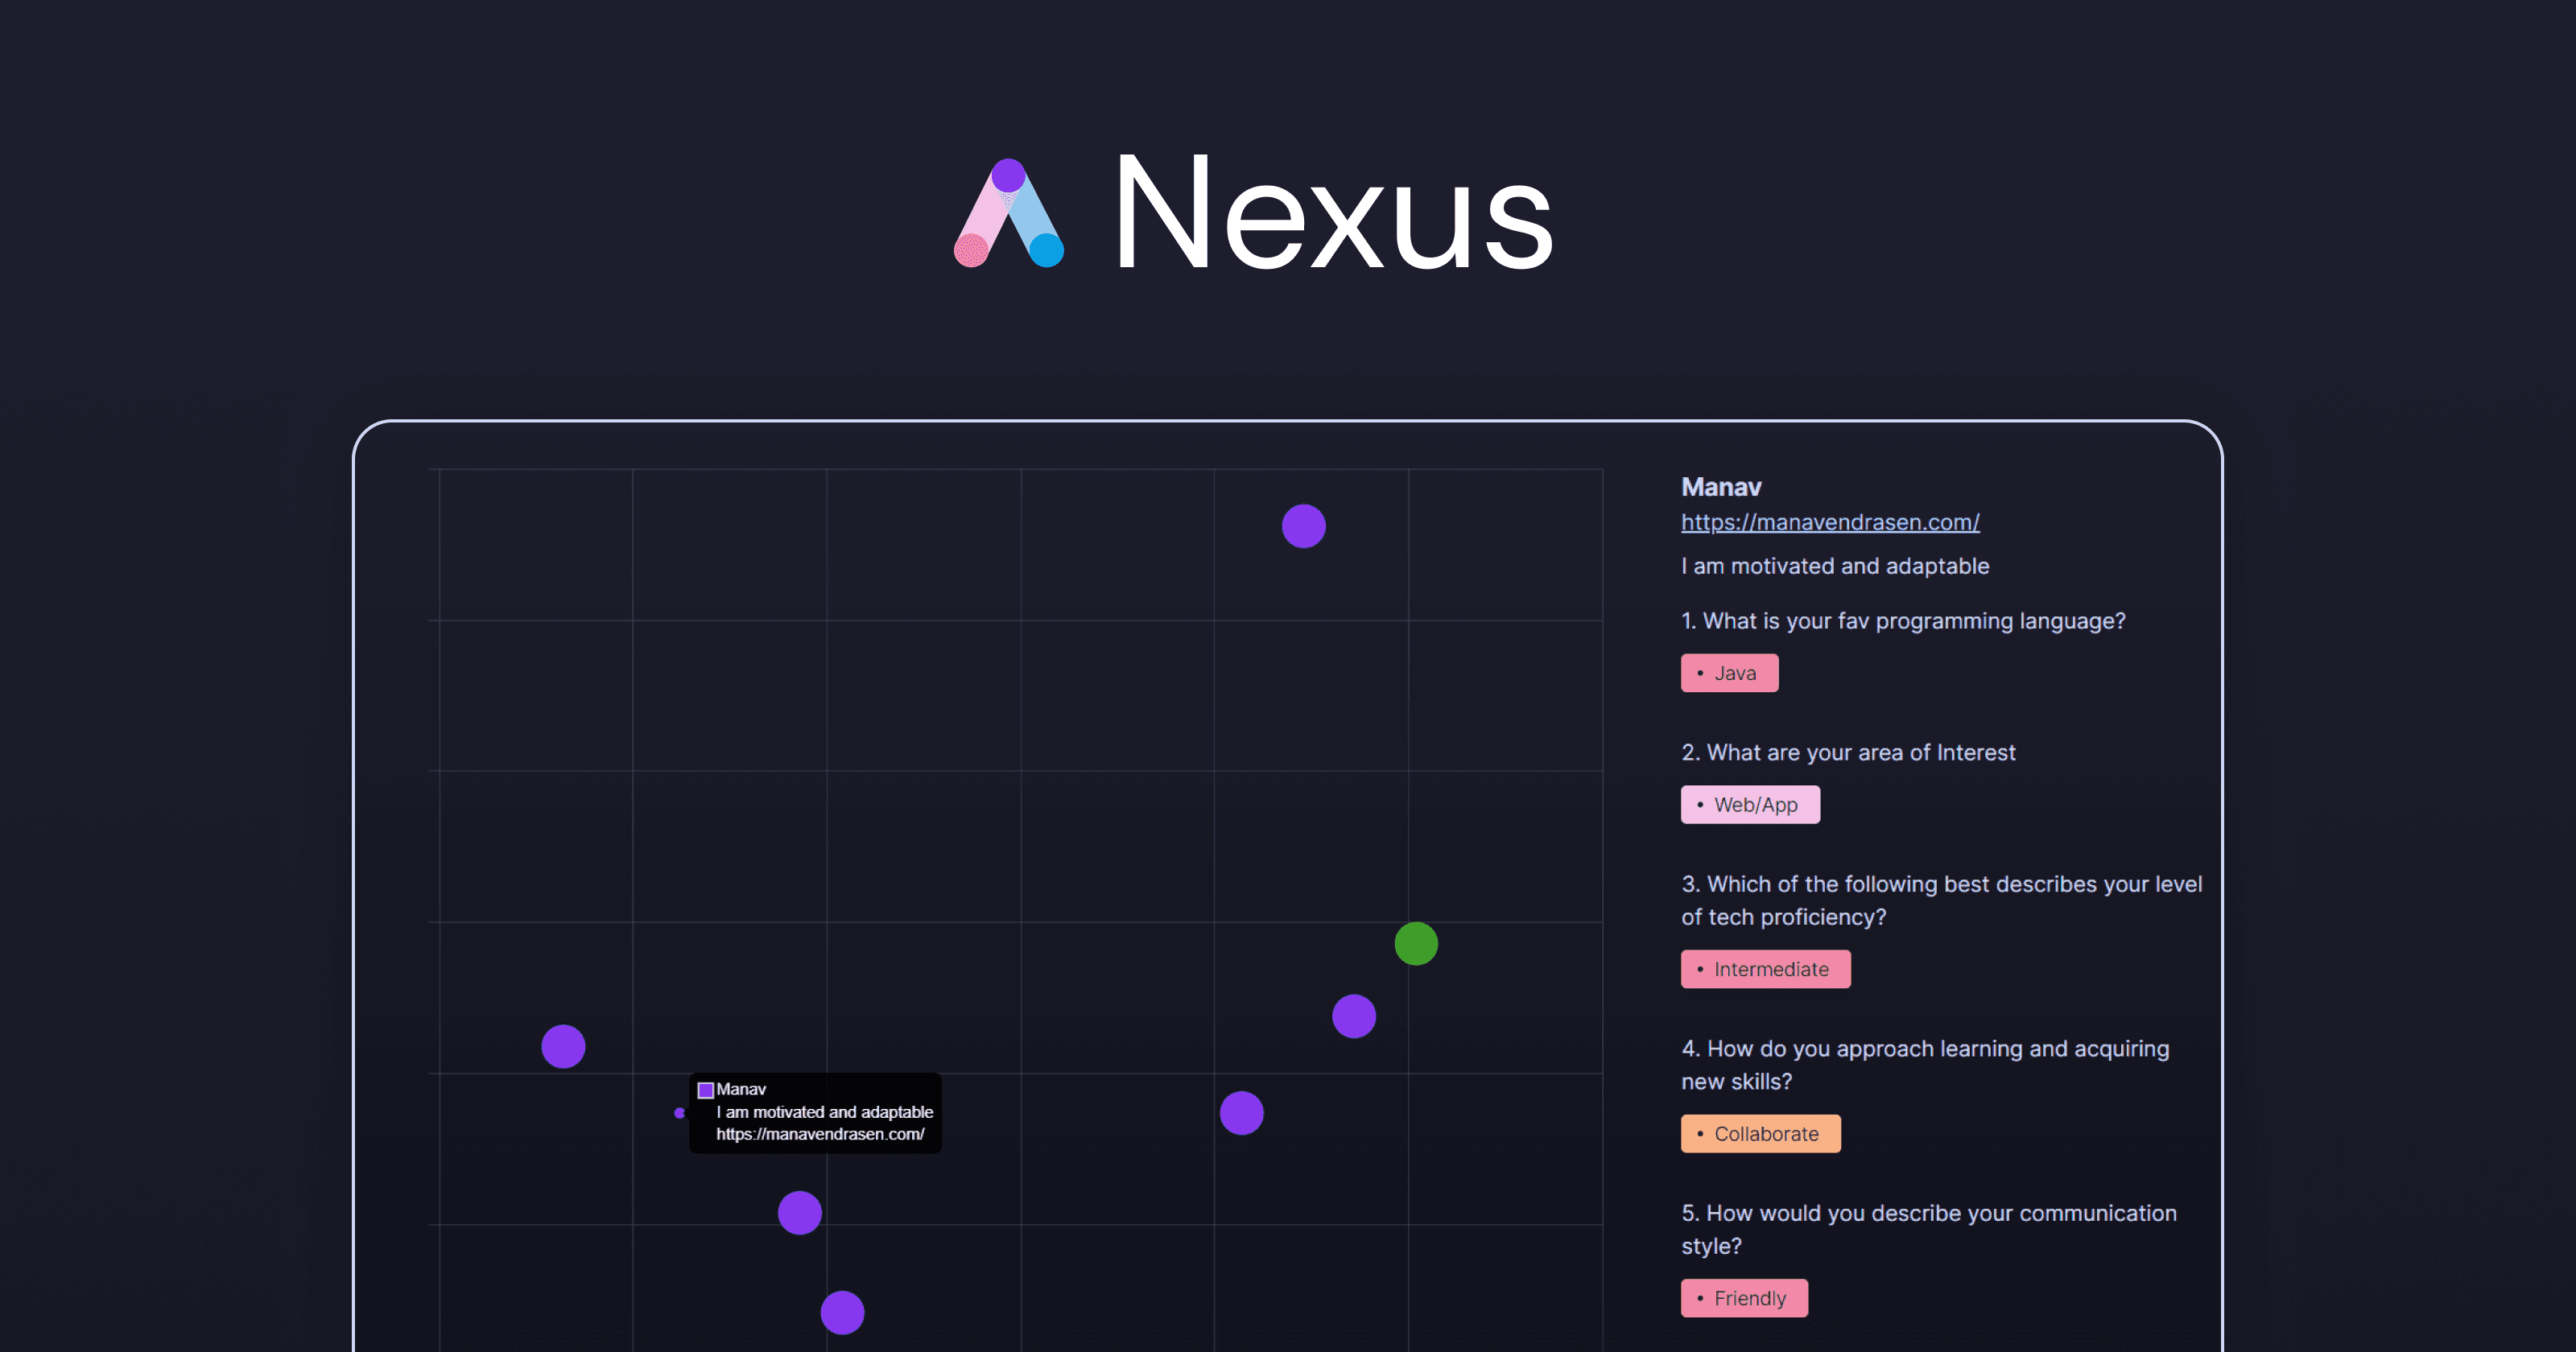Click the purple dot right of chart center
Image resolution: width=2576 pixels, height=1352 pixels.
point(1241,1111)
